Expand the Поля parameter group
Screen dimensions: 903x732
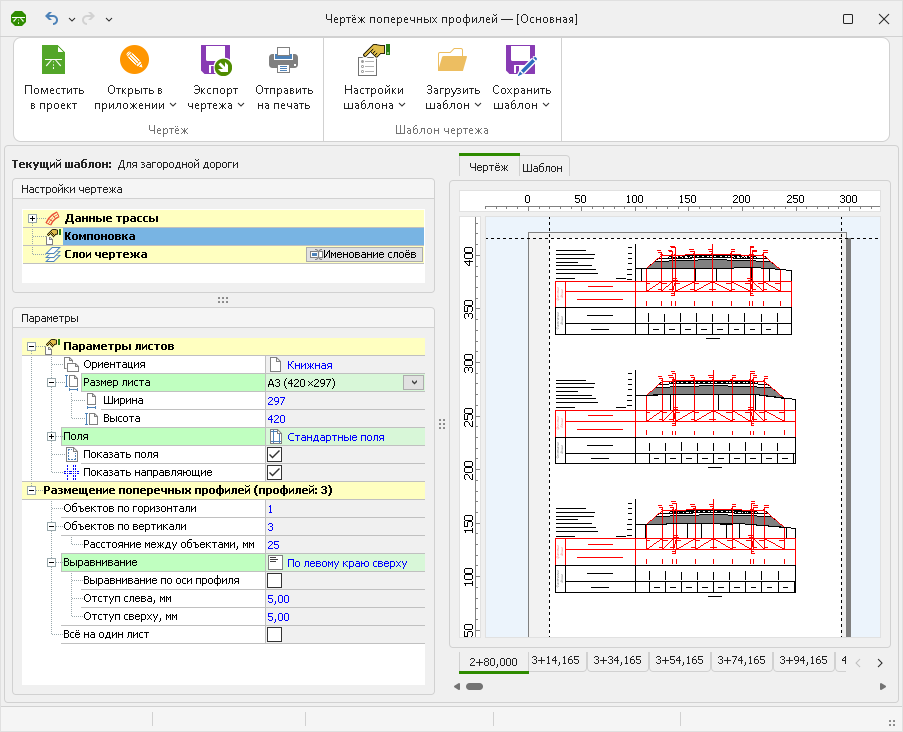tap(52, 437)
